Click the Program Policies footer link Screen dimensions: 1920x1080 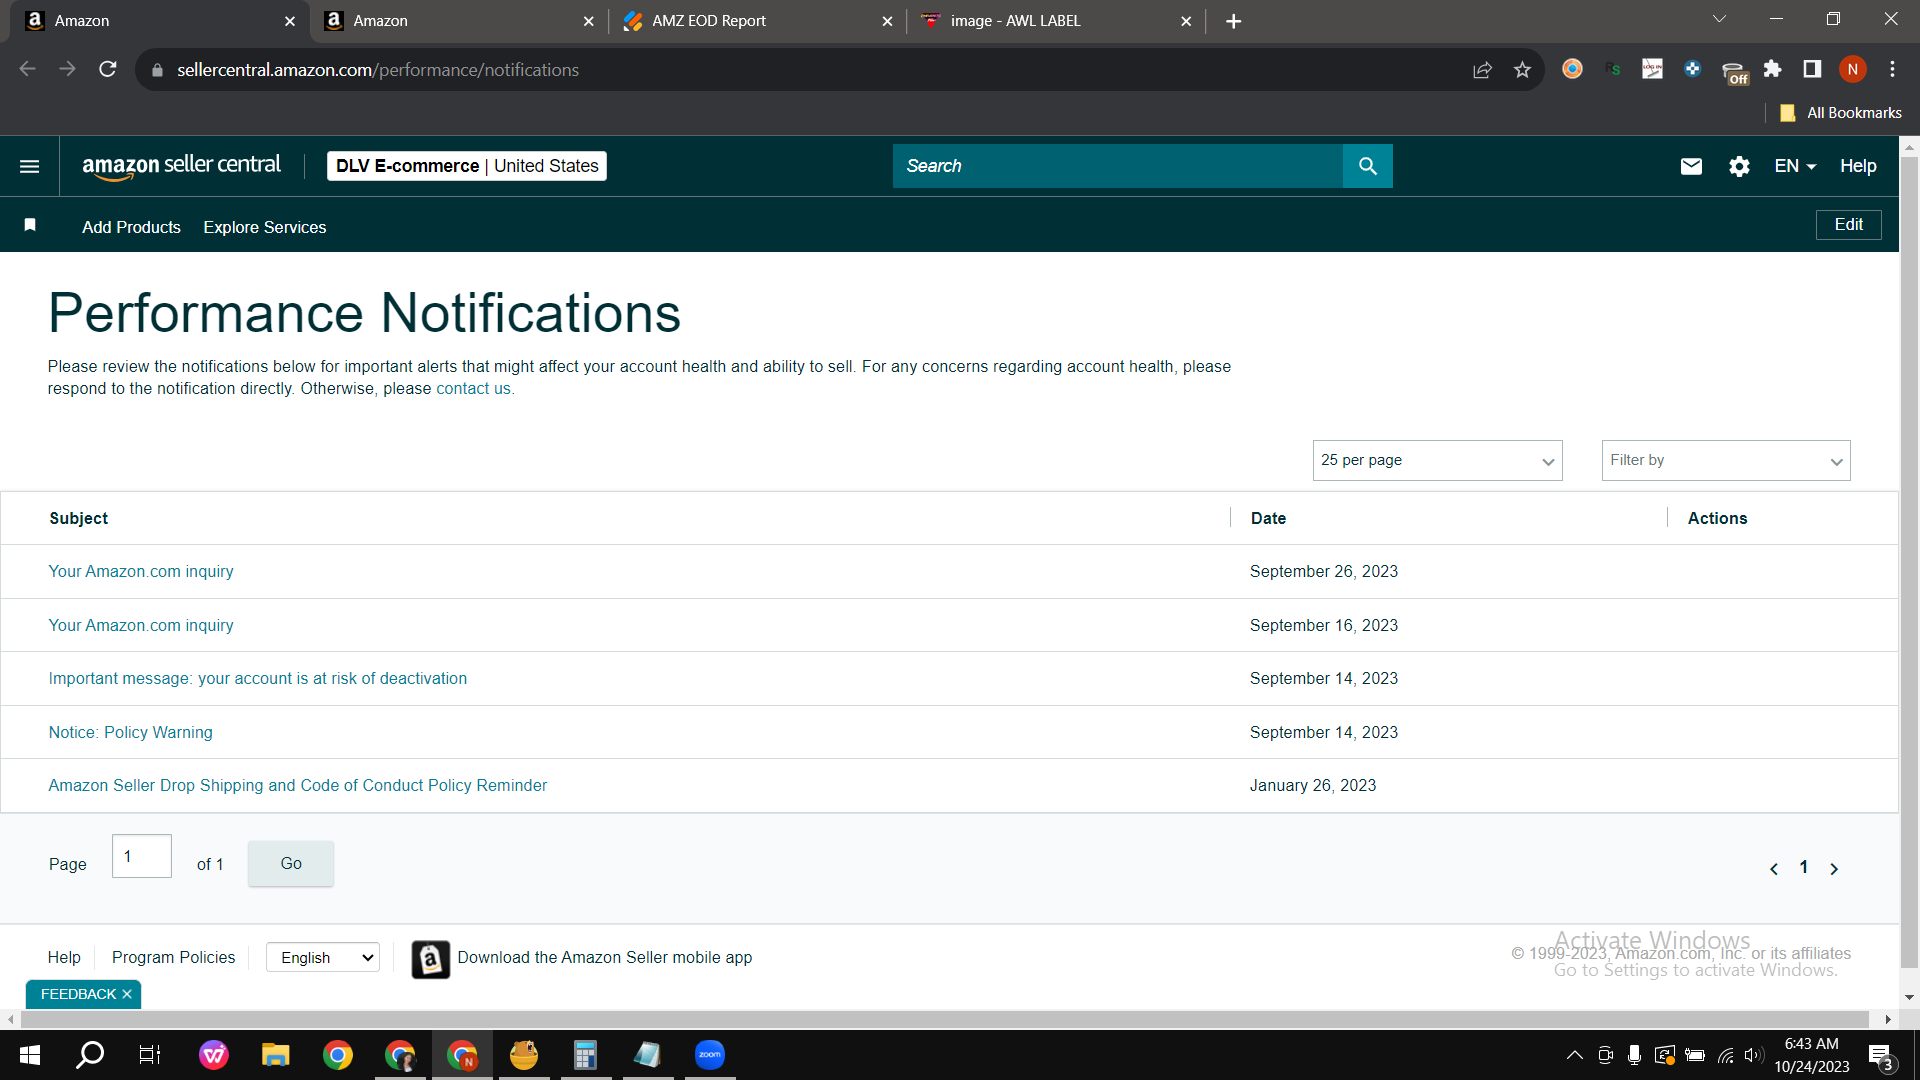[x=174, y=957]
